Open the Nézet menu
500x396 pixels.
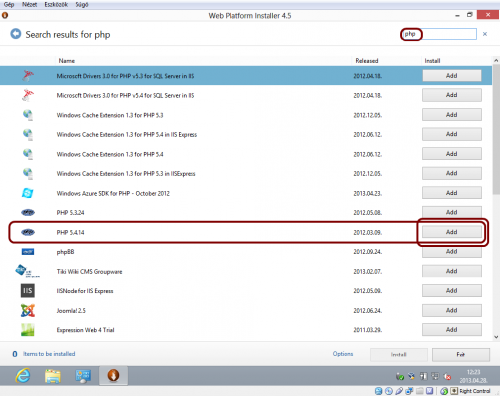click(29, 4)
